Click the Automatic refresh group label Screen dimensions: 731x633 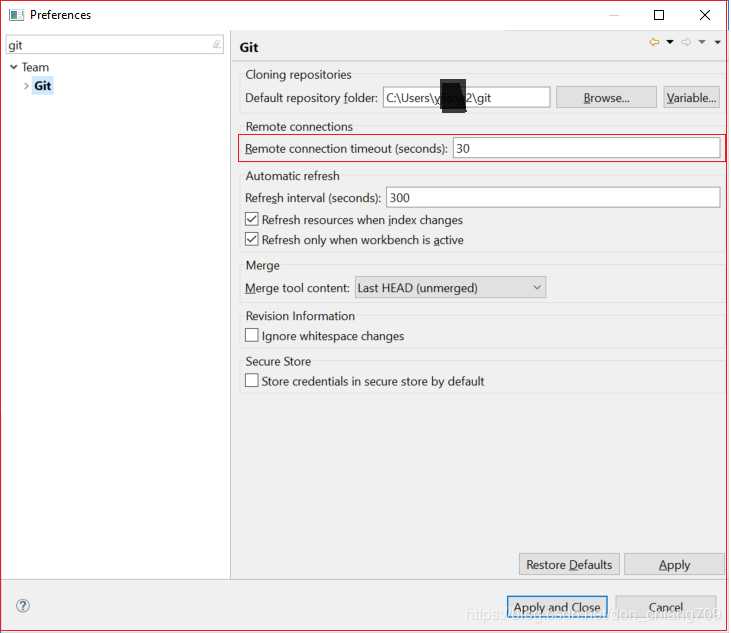[292, 176]
